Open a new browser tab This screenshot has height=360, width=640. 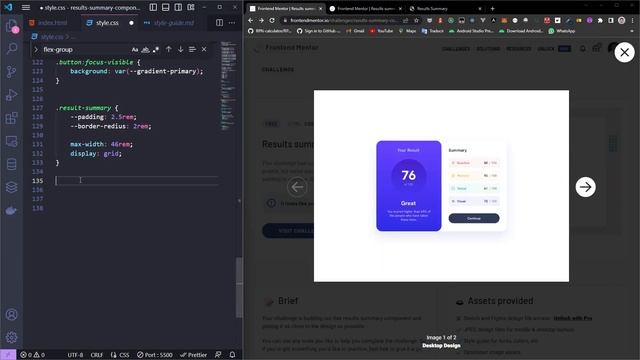coord(493,8)
